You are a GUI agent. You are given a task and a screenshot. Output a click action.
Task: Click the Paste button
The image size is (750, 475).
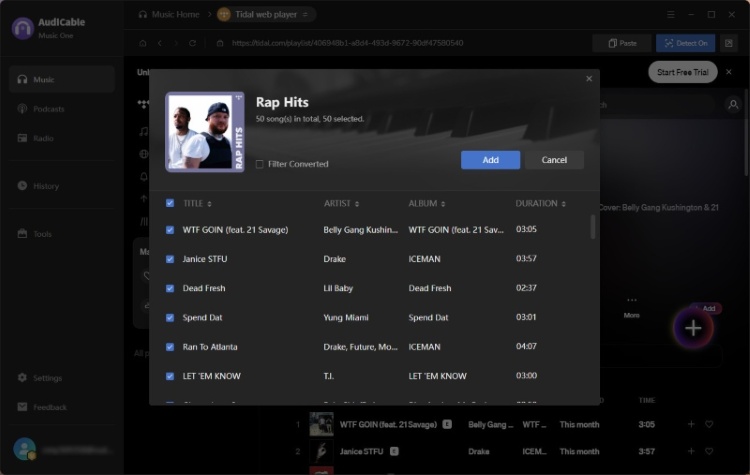coord(622,43)
